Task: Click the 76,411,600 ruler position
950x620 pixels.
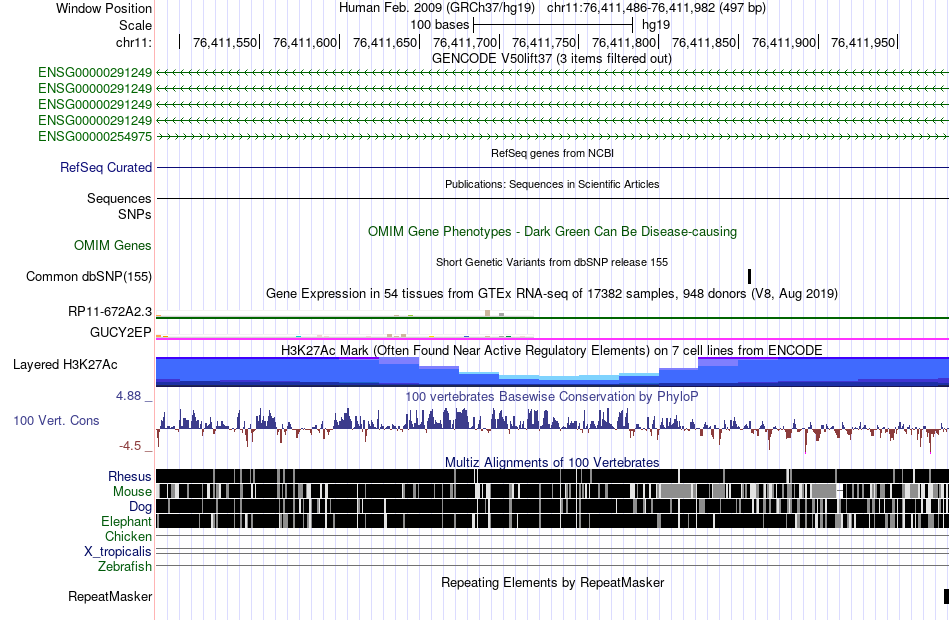Action: tap(305, 42)
